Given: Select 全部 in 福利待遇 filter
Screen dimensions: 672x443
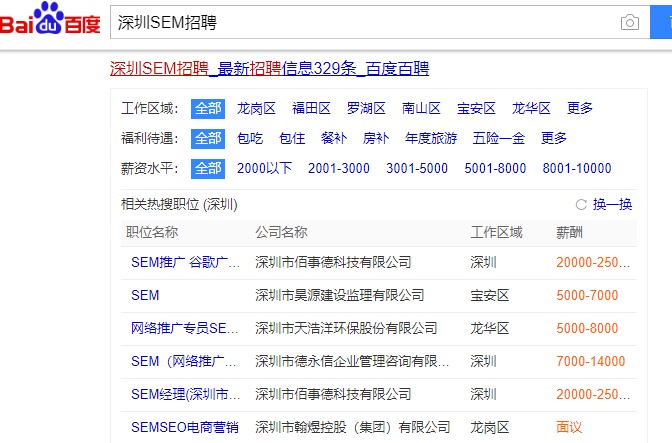Looking at the screenshot, I should click(x=208, y=139).
